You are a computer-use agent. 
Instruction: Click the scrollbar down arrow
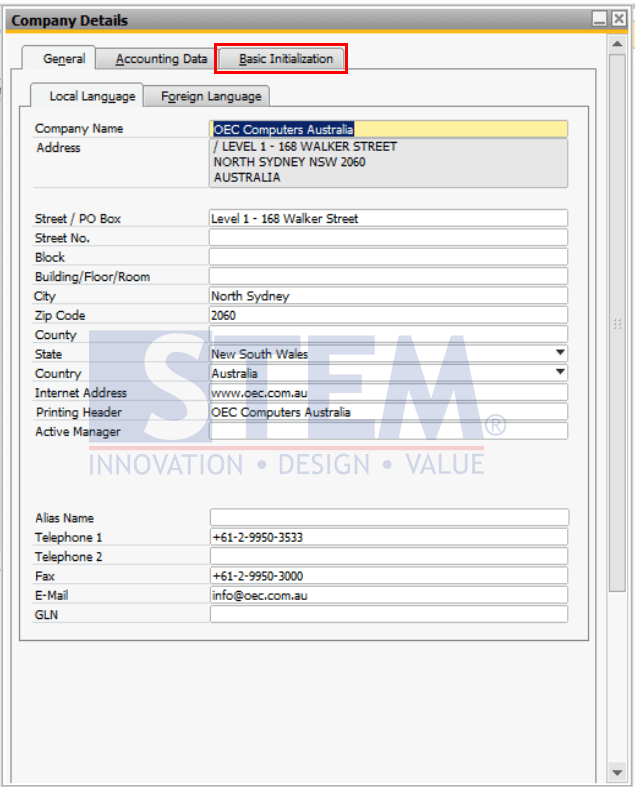click(617, 772)
